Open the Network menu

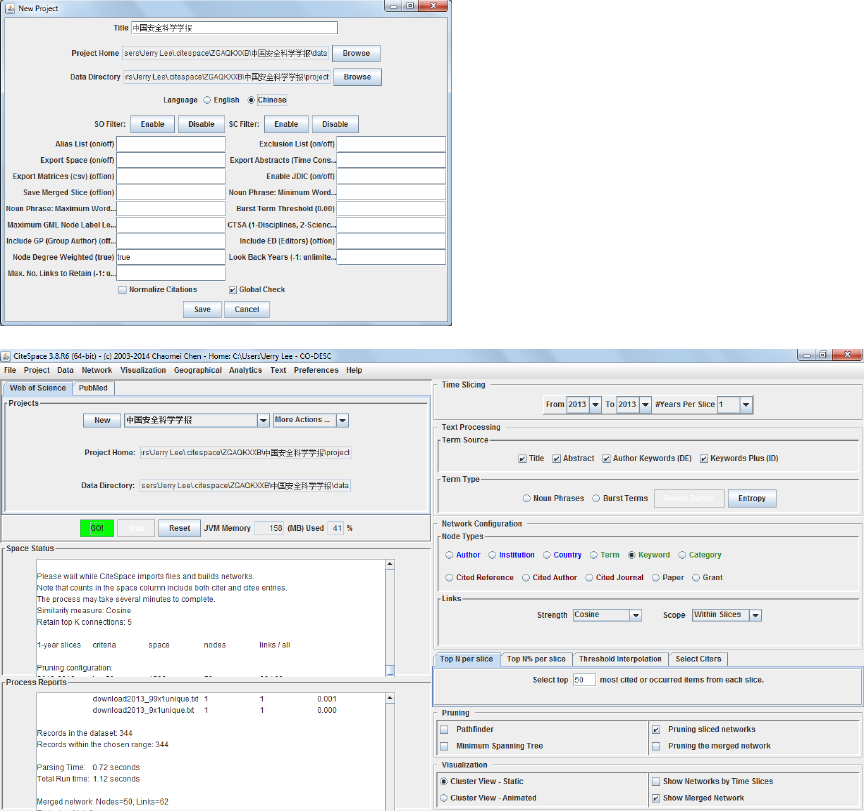[97, 370]
